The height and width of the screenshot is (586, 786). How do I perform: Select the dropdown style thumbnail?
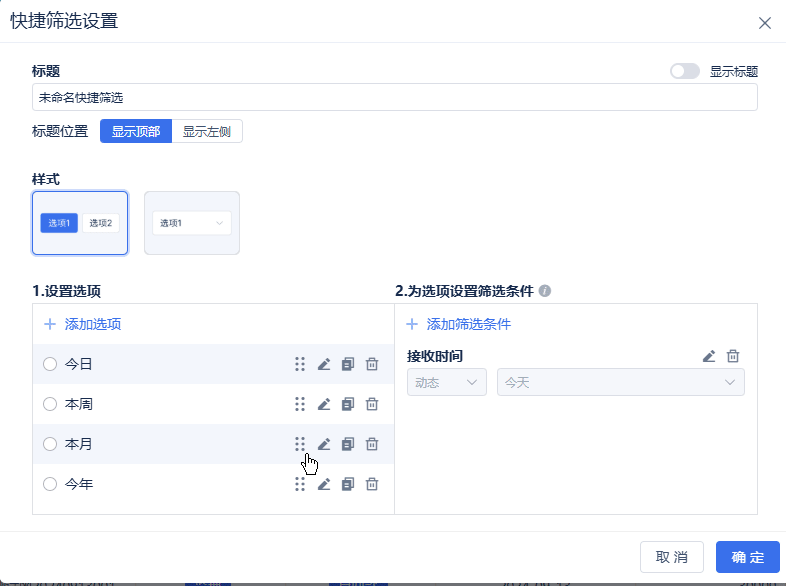tap(192, 223)
